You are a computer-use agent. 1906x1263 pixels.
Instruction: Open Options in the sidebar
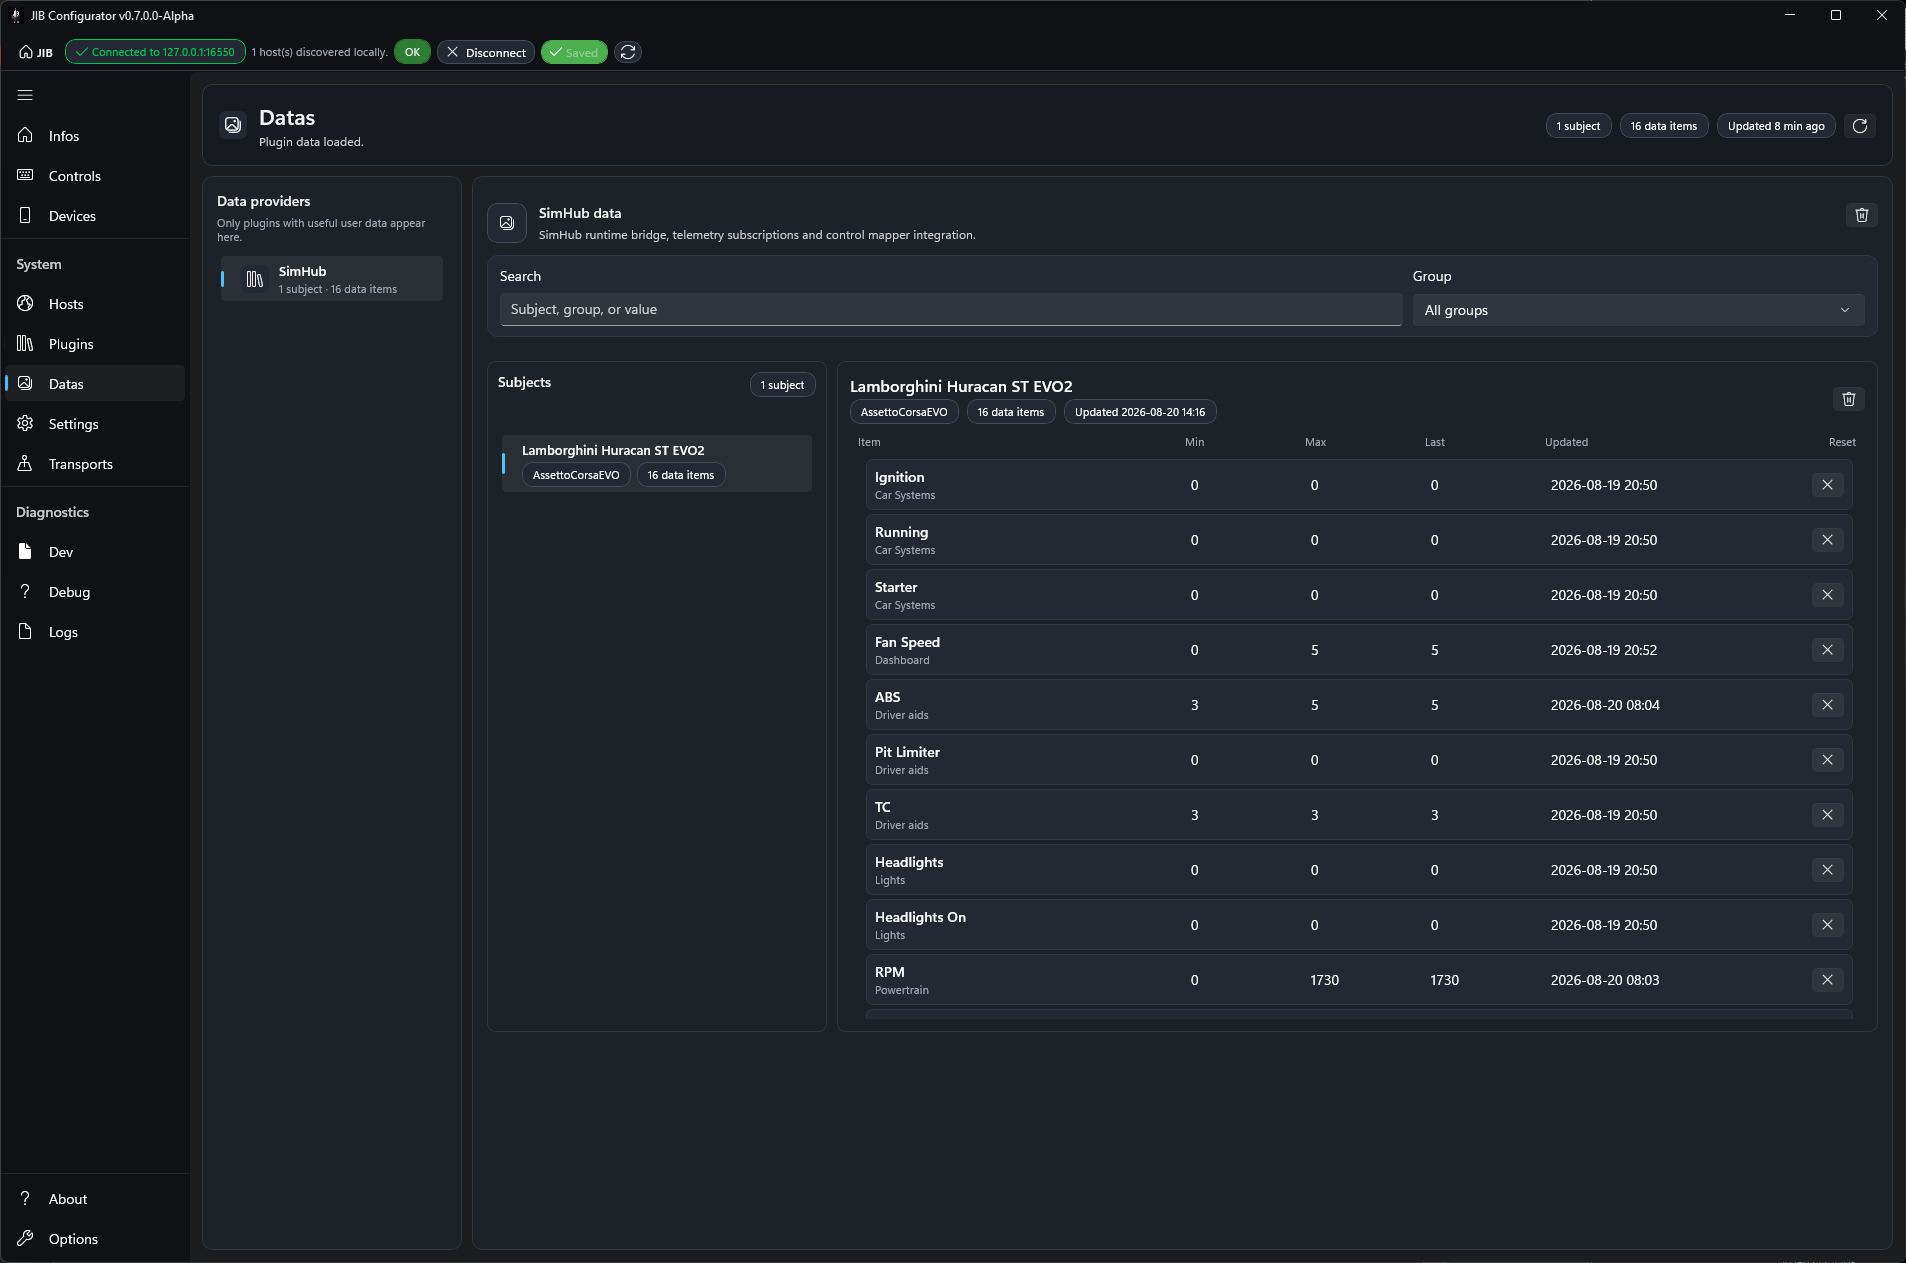(x=95, y=1239)
